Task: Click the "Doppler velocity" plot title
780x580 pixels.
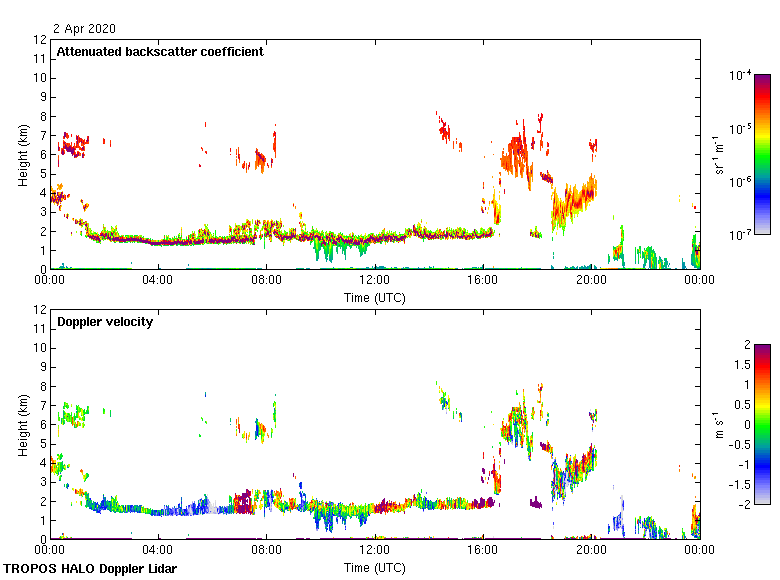Action: [105, 322]
